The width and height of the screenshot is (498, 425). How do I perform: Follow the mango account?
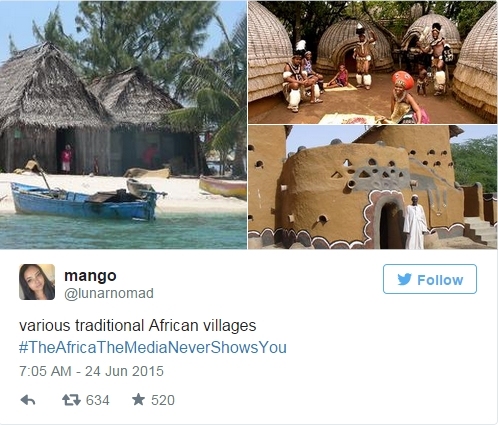(x=430, y=279)
